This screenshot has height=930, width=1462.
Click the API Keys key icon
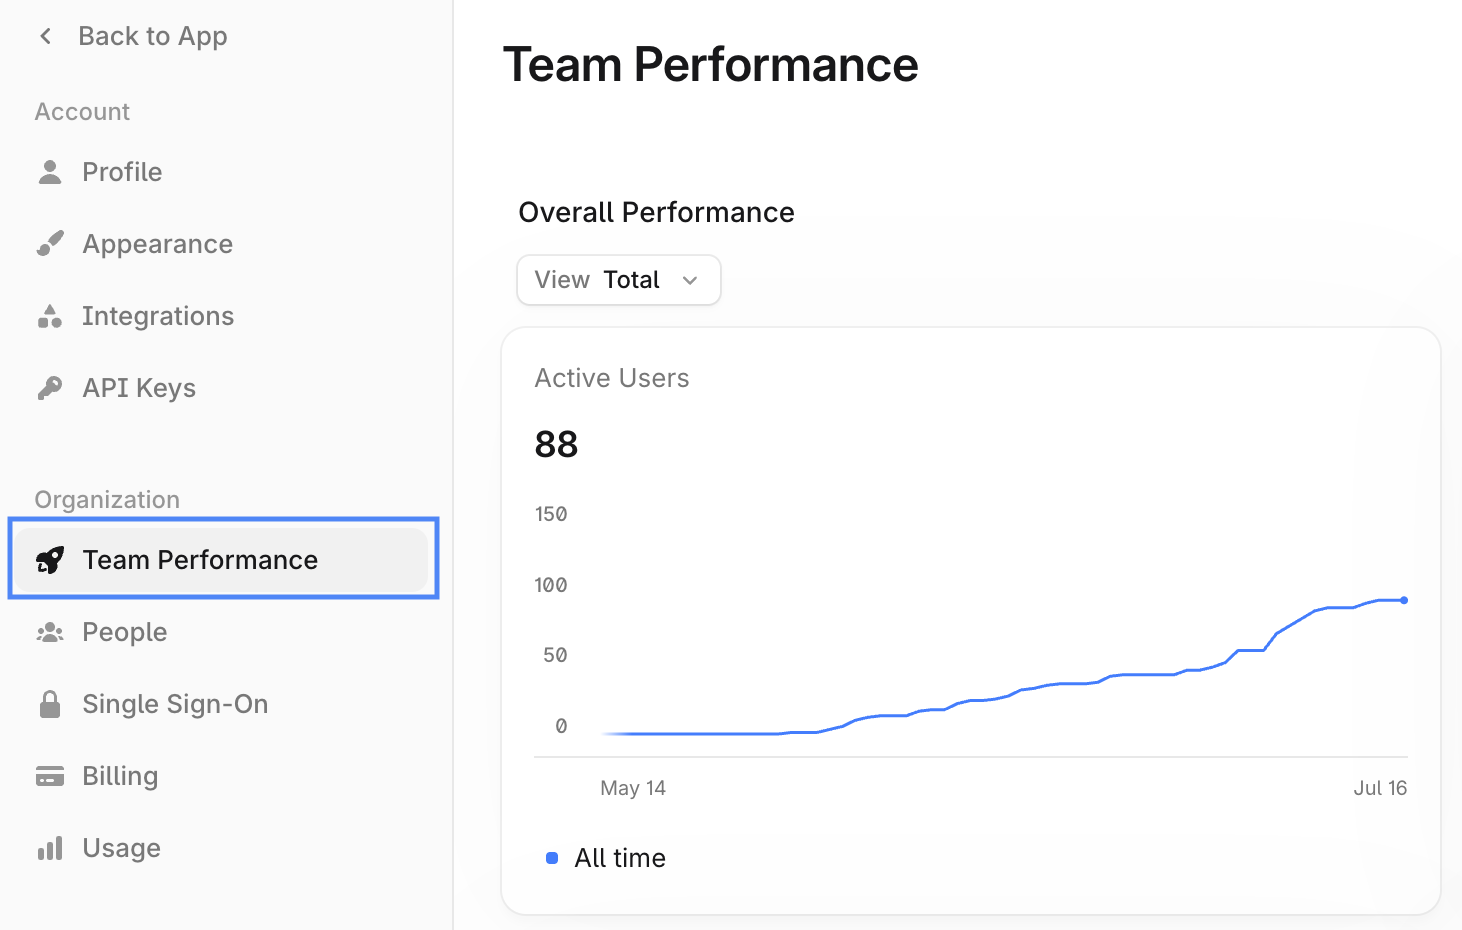(x=50, y=388)
